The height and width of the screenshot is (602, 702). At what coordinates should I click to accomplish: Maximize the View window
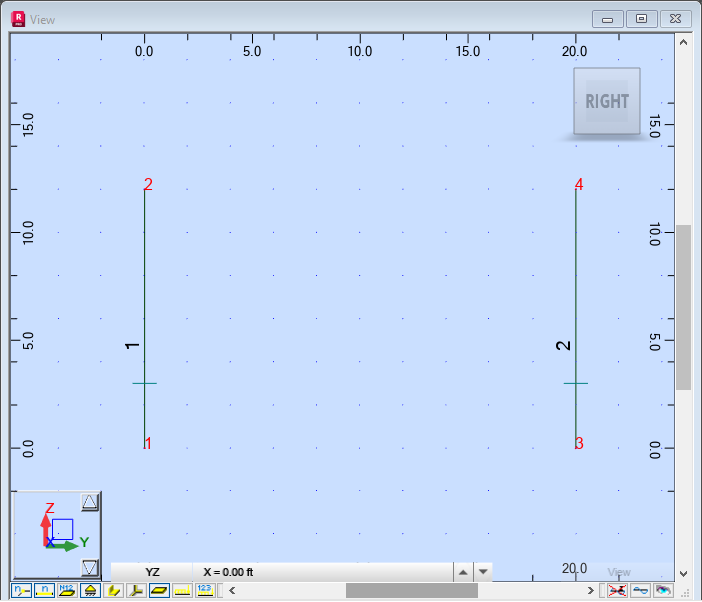point(642,19)
